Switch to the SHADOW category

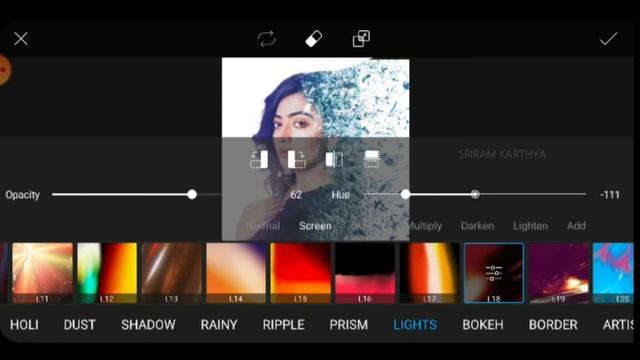click(x=148, y=325)
